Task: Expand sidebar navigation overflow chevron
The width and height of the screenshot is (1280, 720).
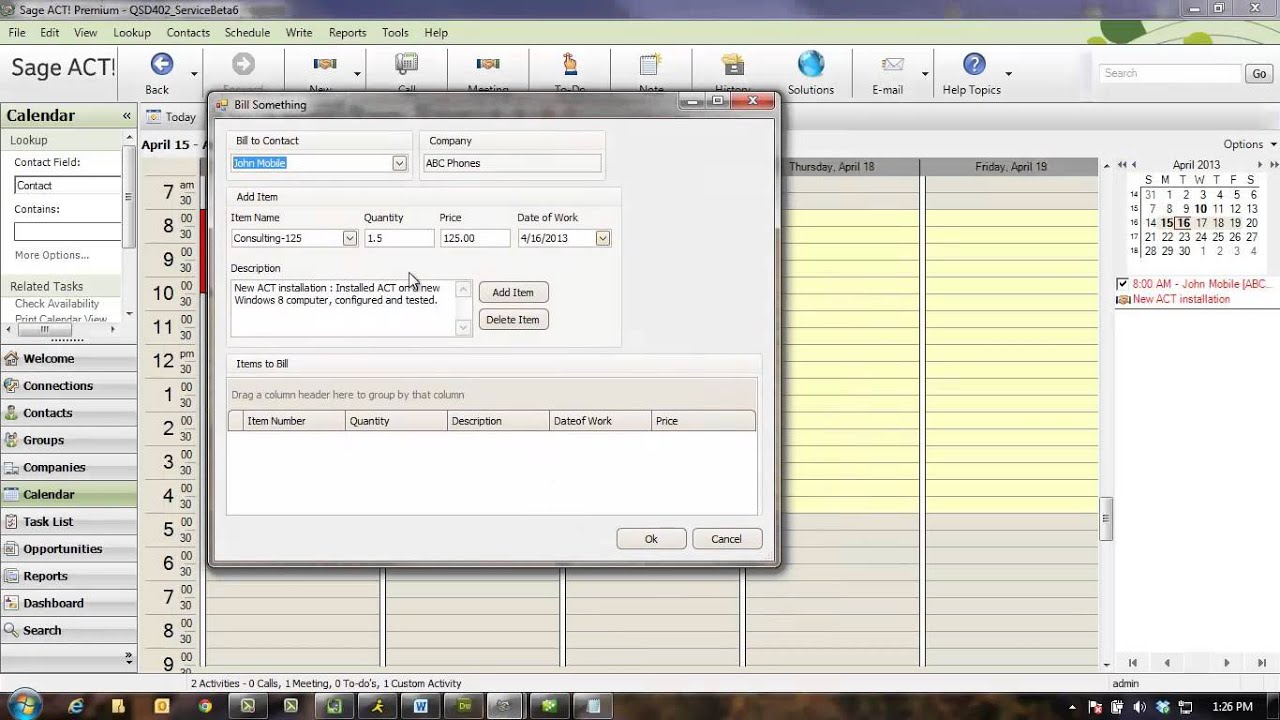Action: point(128,657)
